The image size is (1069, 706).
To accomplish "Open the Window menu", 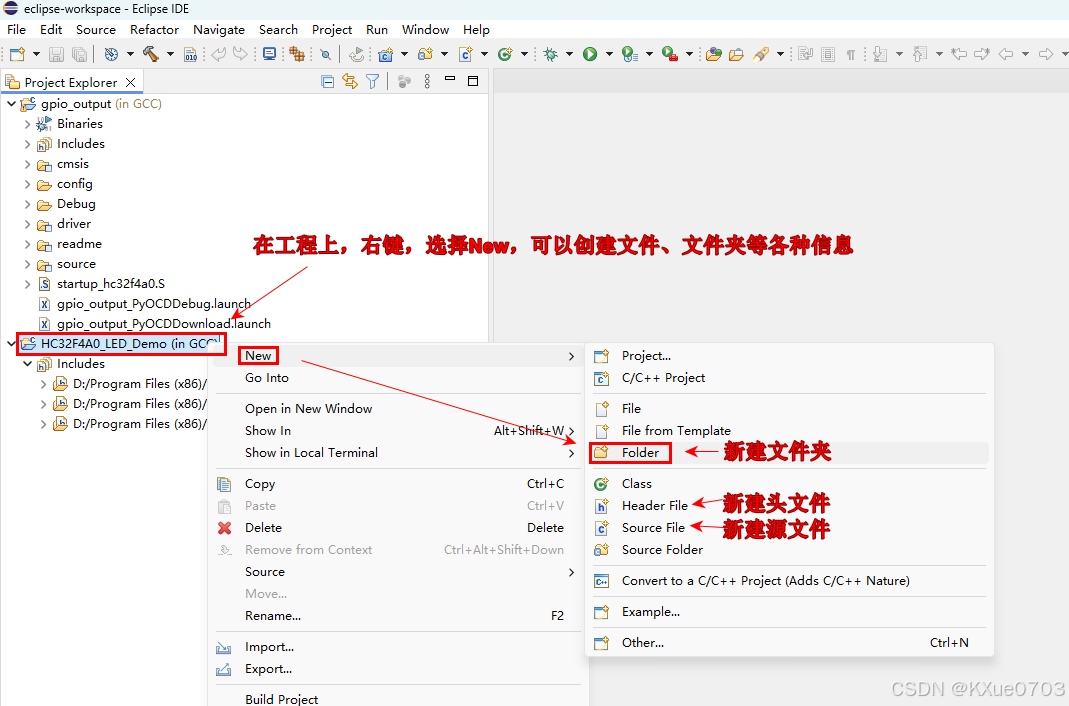I will pos(425,29).
